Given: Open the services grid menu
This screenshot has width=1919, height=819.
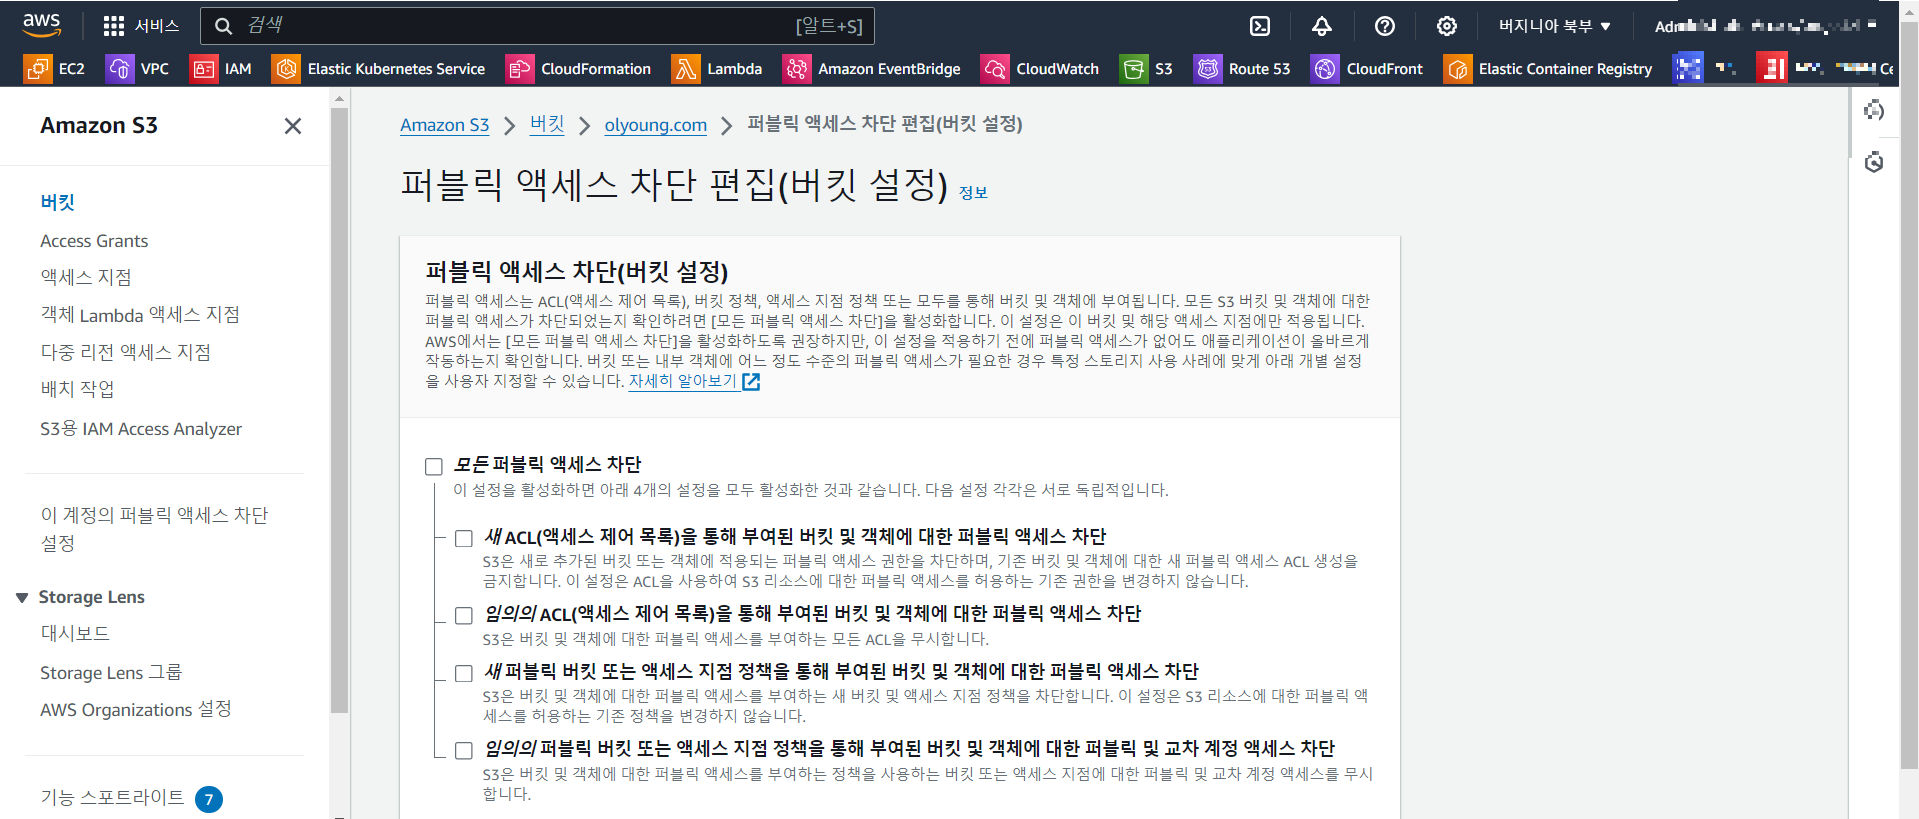Looking at the screenshot, I should pyautogui.click(x=114, y=26).
